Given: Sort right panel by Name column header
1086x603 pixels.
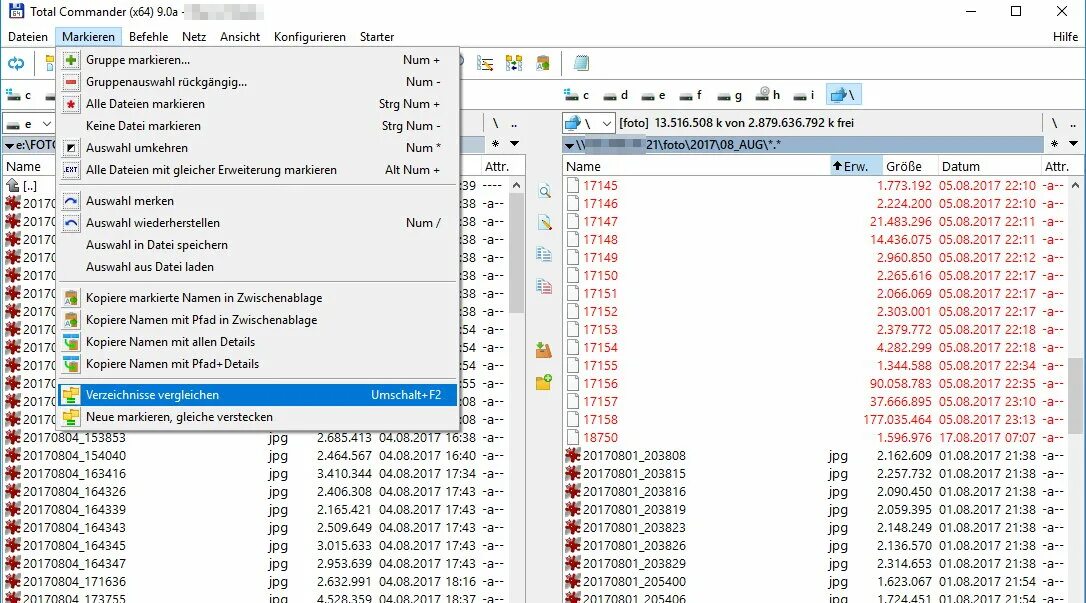Looking at the screenshot, I should (x=697, y=166).
